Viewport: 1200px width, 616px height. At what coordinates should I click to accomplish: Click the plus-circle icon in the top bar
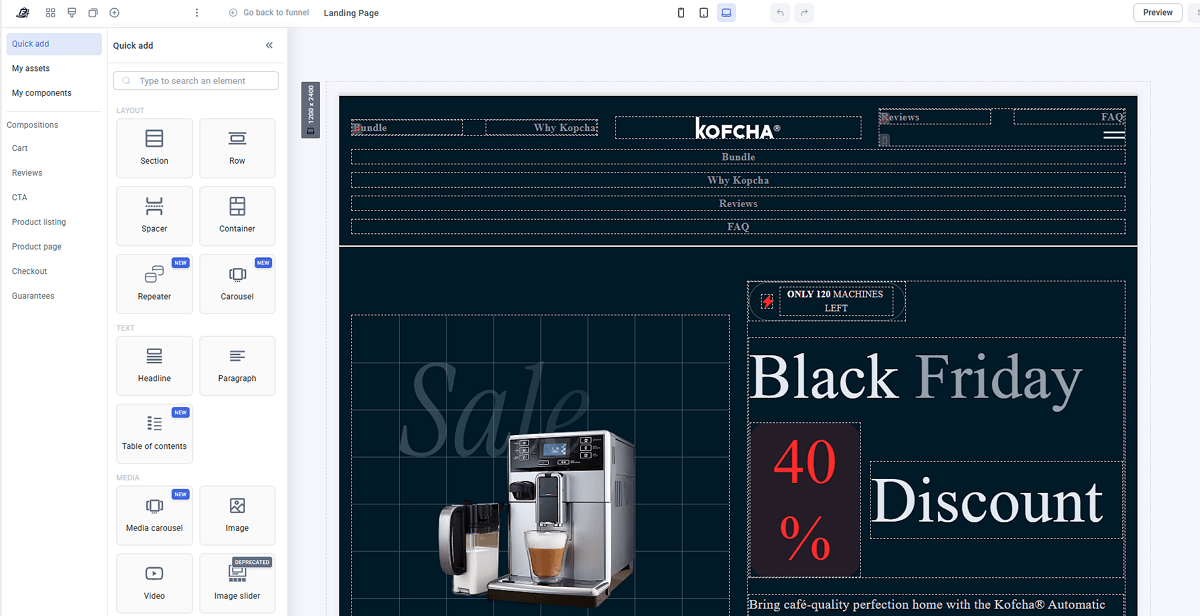point(114,13)
